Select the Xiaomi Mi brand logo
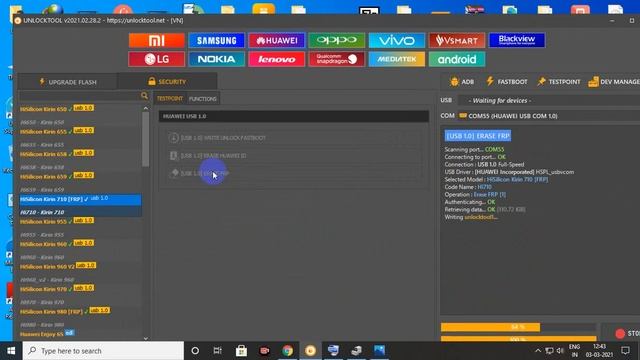Screen dimensions: 640x360 (x=156, y=40)
